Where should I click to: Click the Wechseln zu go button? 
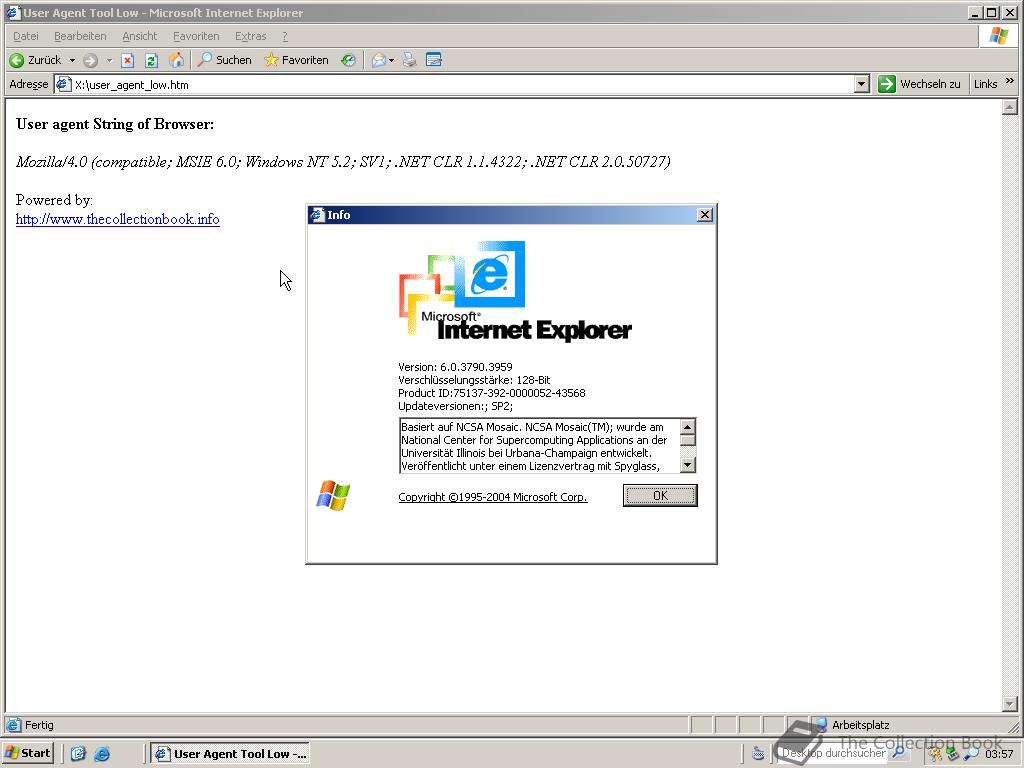coord(920,84)
